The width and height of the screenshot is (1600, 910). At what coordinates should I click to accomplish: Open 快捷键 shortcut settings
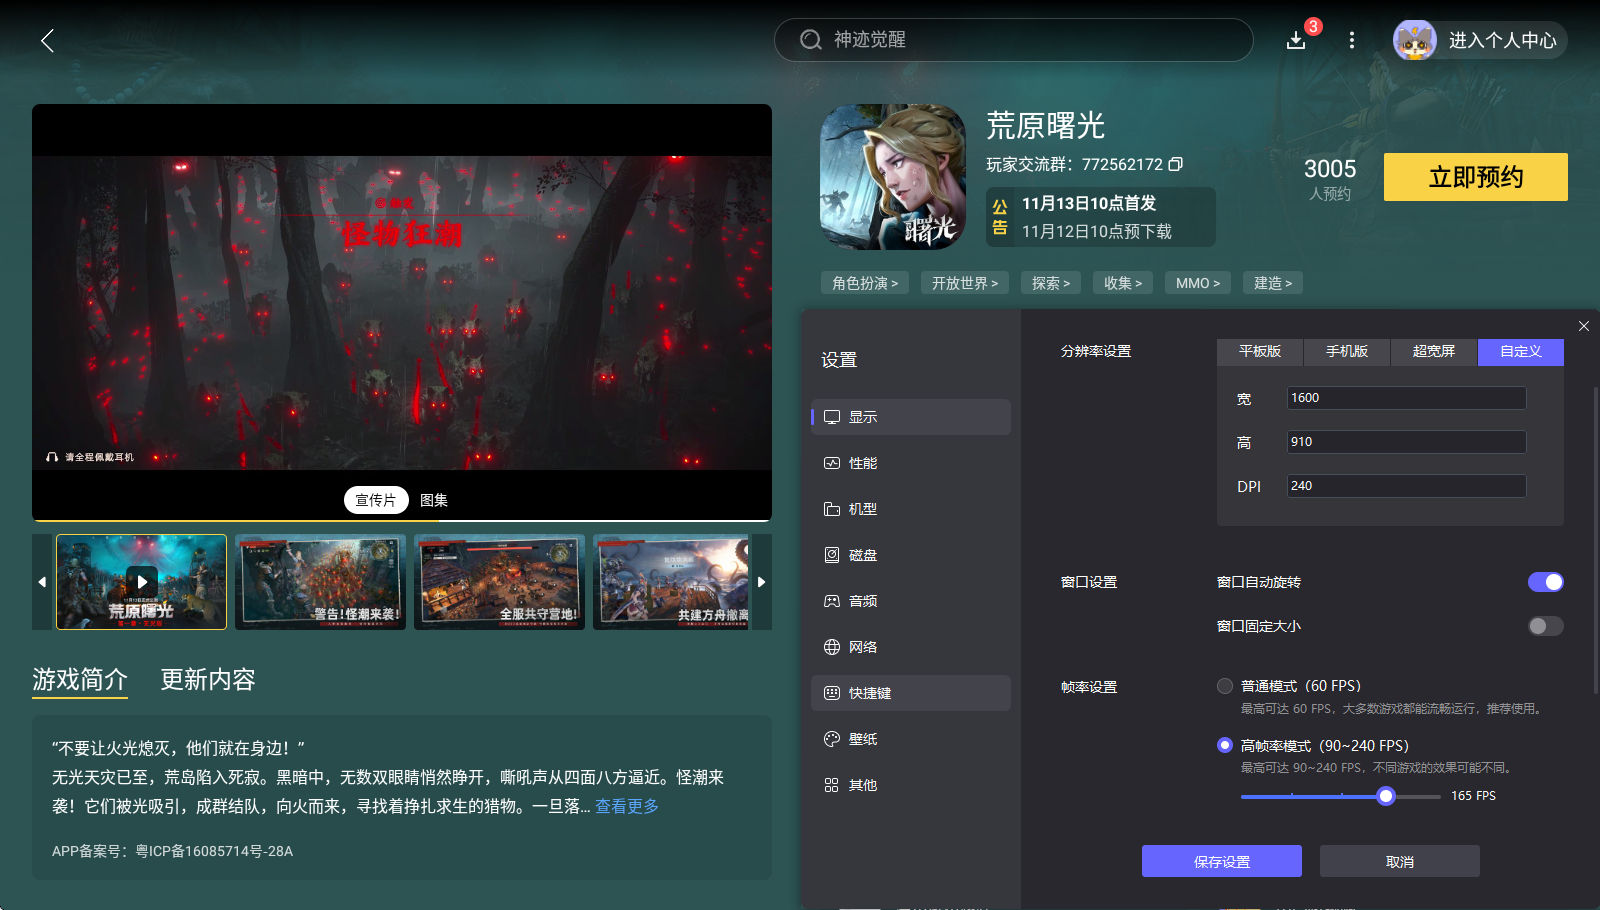pyautogui.click(x=911, y=693)
